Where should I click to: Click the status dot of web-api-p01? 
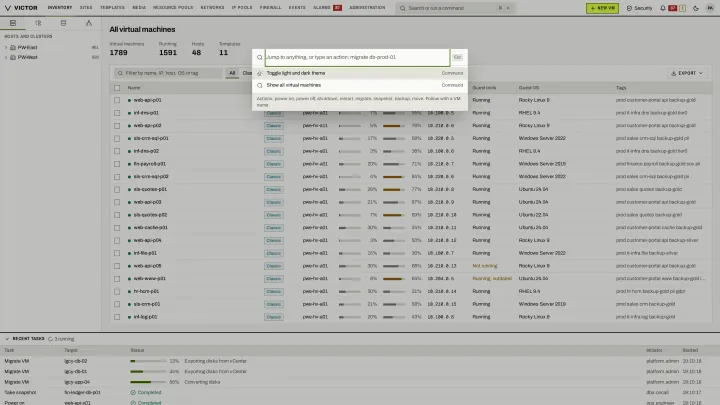click(x=129, y=100)
